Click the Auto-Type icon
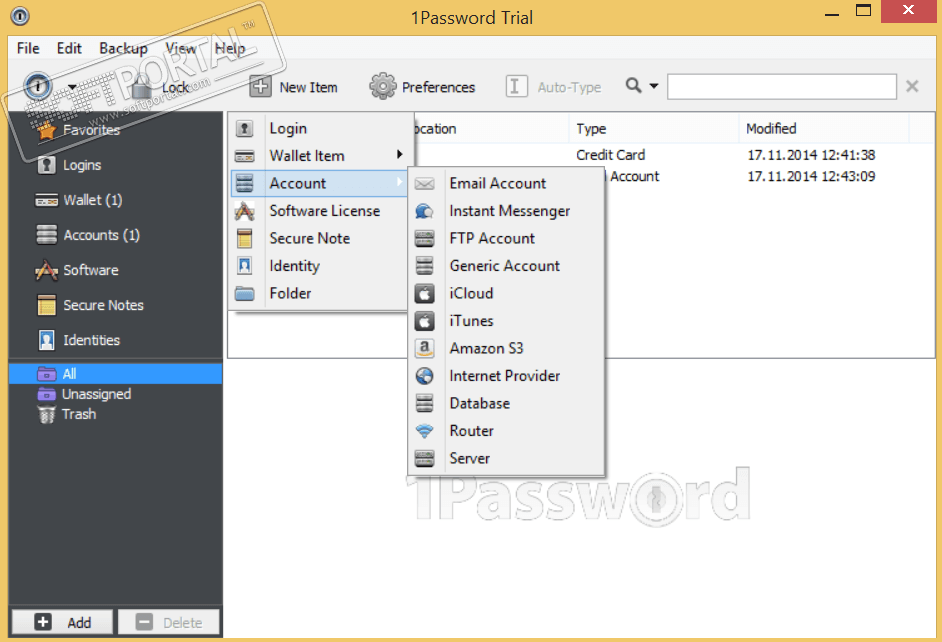Image resolution: width=942 pixels, height=642 pixels. [516, 86]
